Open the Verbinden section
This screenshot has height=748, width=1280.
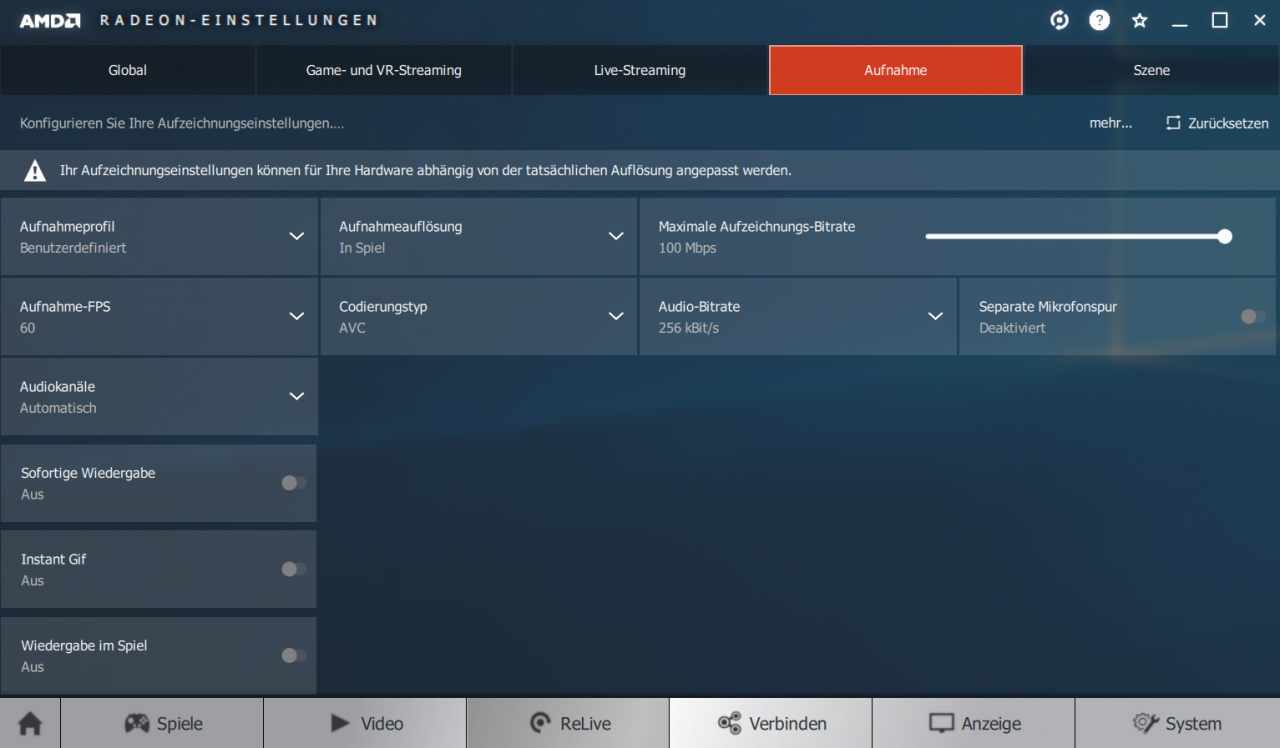coord(771,724)
